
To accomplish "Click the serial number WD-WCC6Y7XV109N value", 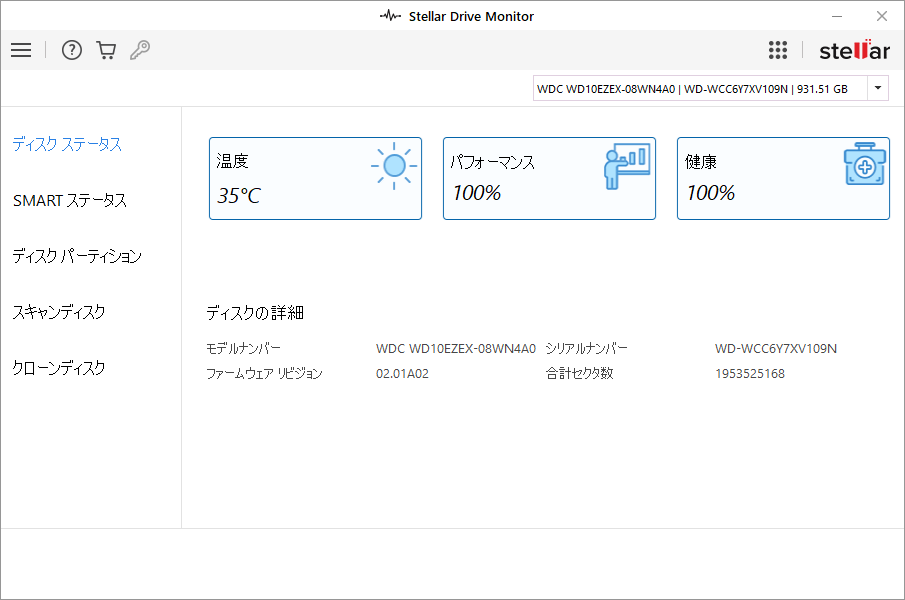I will click(x=775, y=349).
